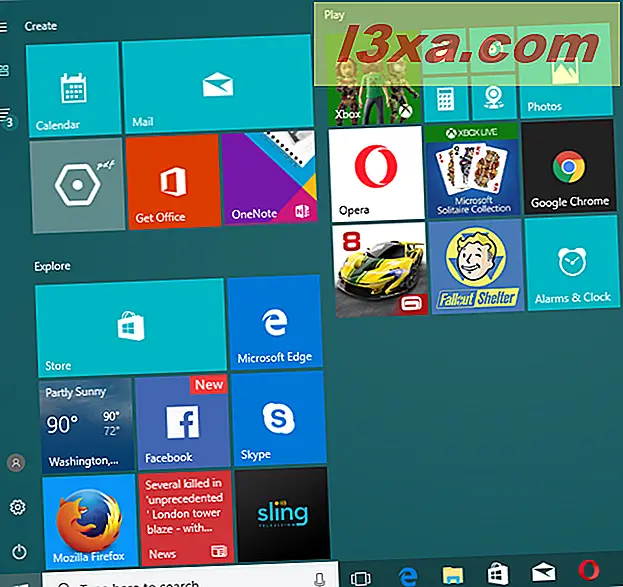
Task: Open the user account icon
Action: [16, 463]
